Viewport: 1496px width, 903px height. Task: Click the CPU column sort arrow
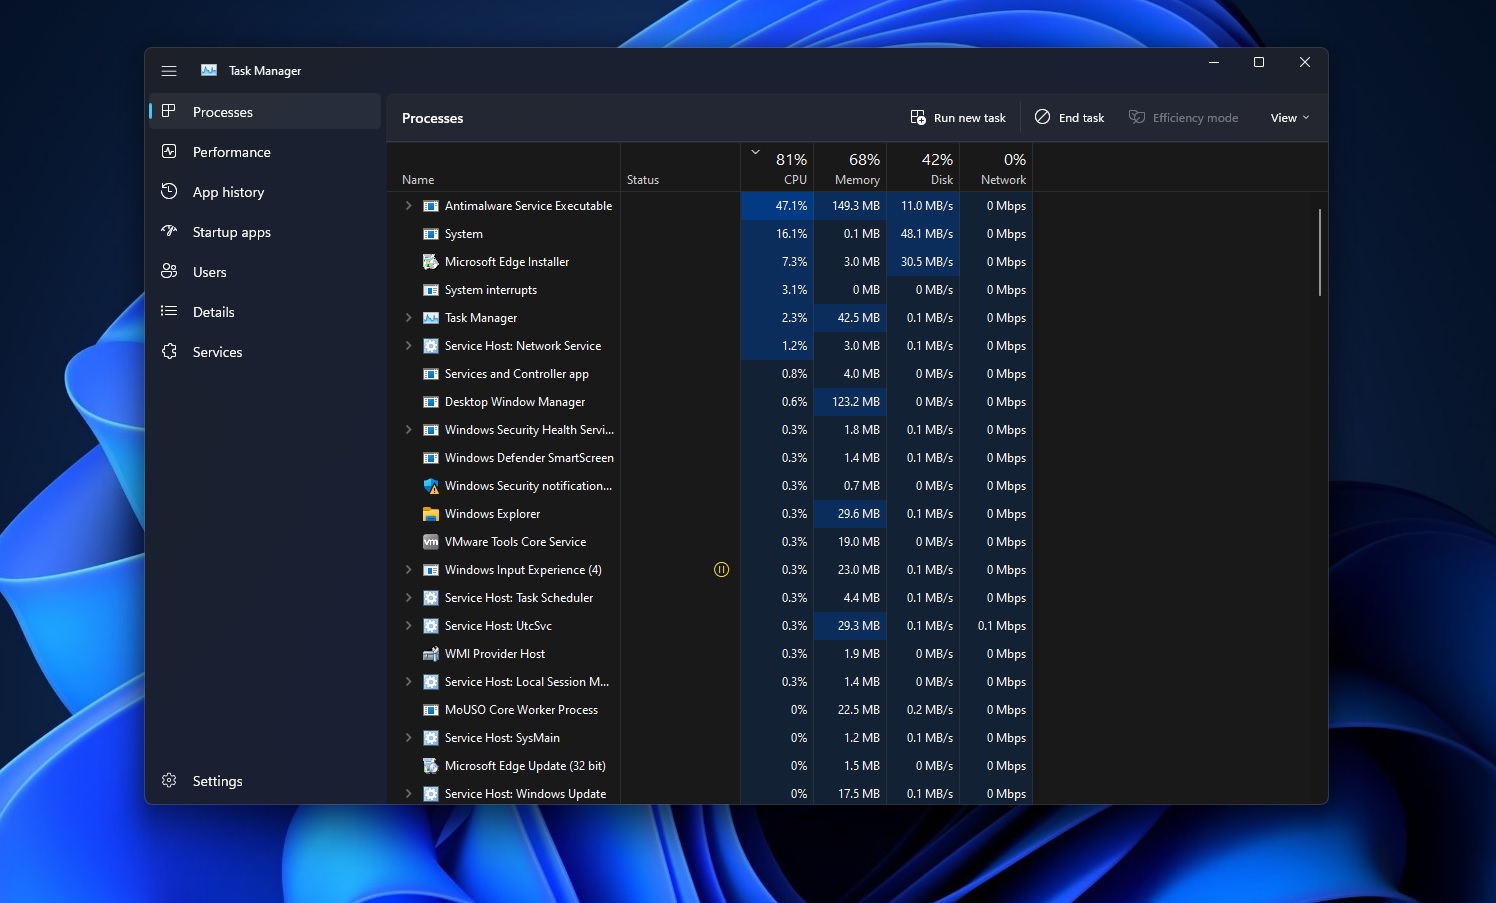(x=756, y=152)
